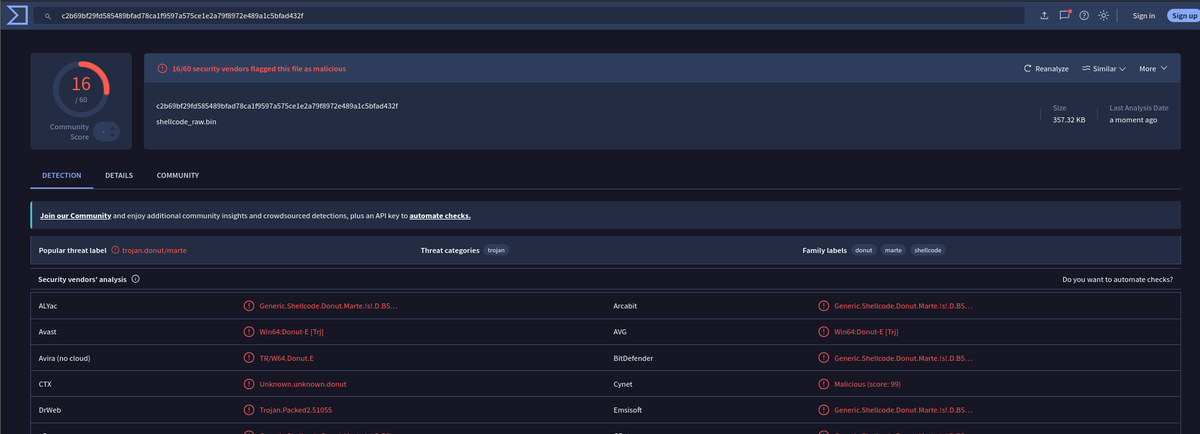Click the alert icon in the Arcabit row
This screenshot has width=1200, height=434.
point(823,305)
